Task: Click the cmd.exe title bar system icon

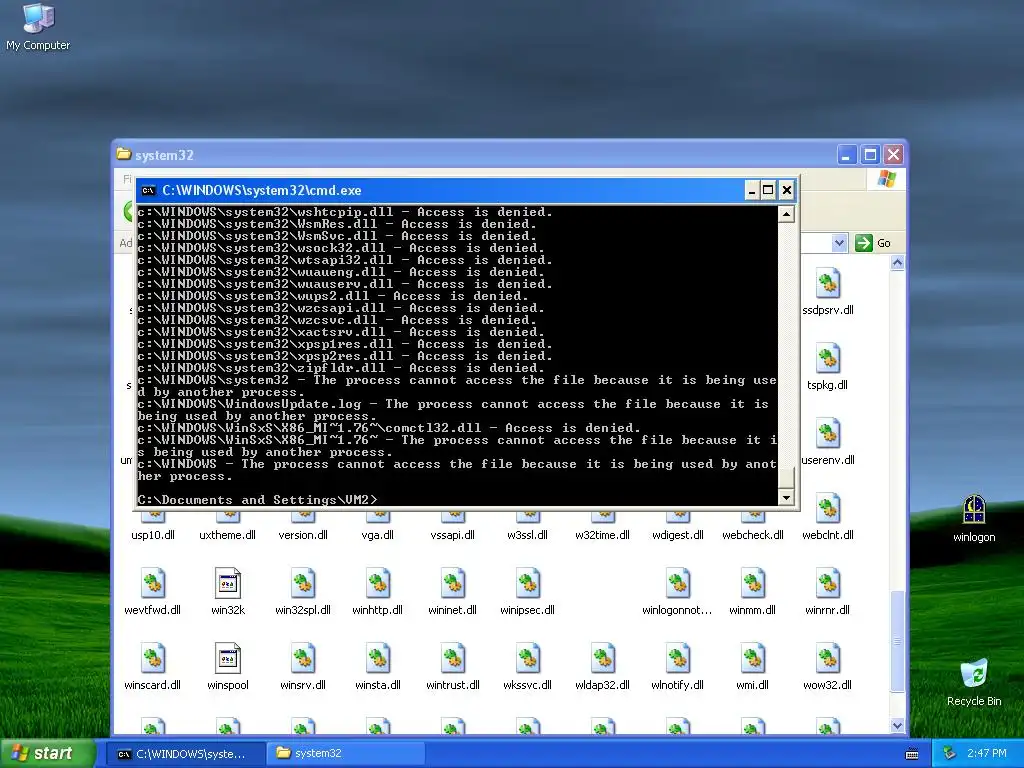Action: (148, 191)
